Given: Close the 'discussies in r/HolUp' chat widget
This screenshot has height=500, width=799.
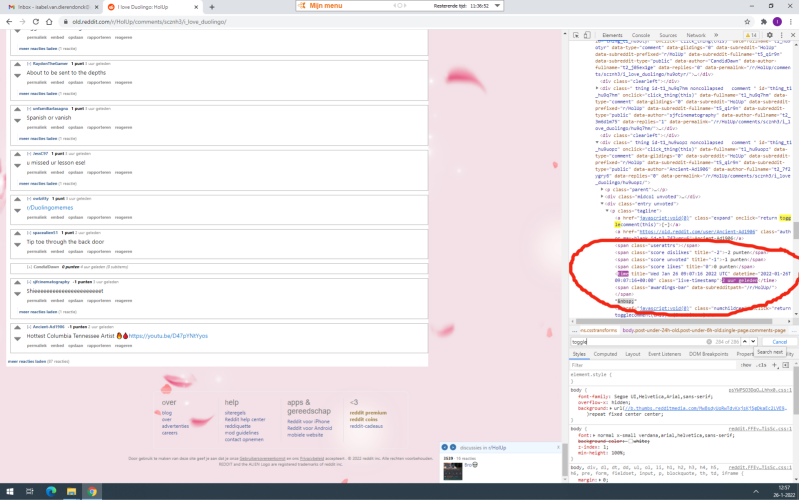Looking at the screenshot, I should (x=558, y=447).
